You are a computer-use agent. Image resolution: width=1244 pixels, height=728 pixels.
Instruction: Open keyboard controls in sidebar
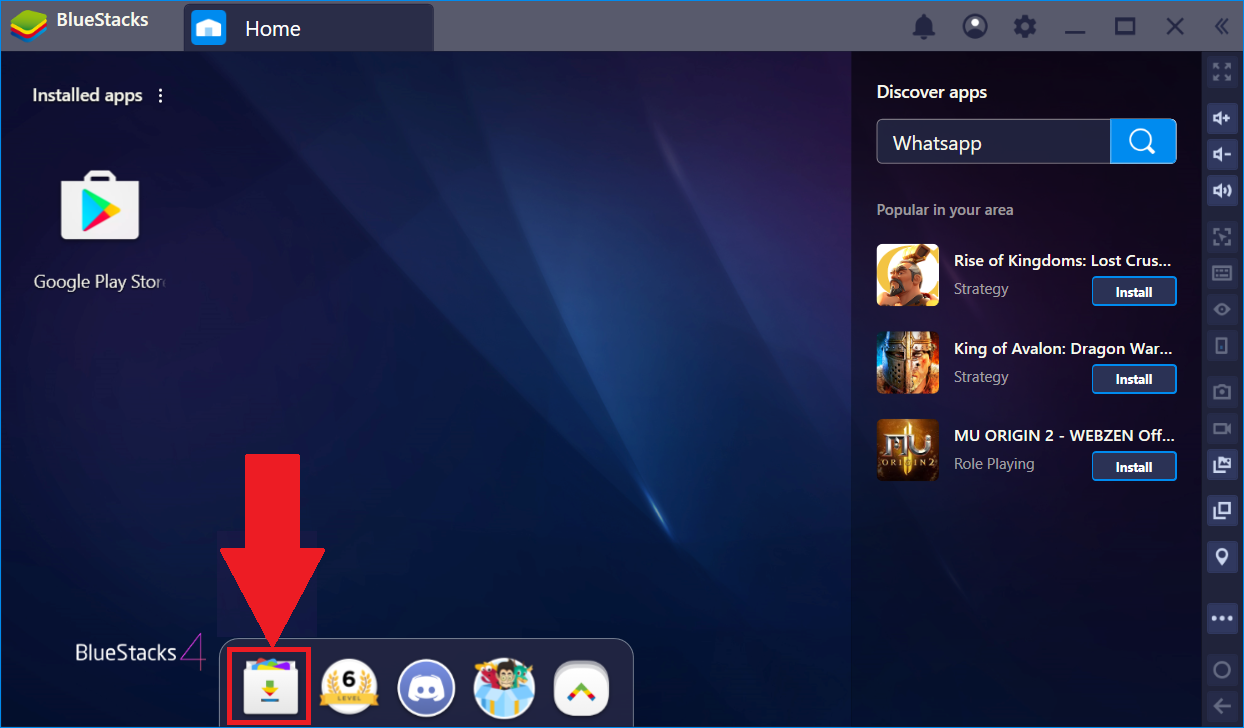(x=1222, y=273)
